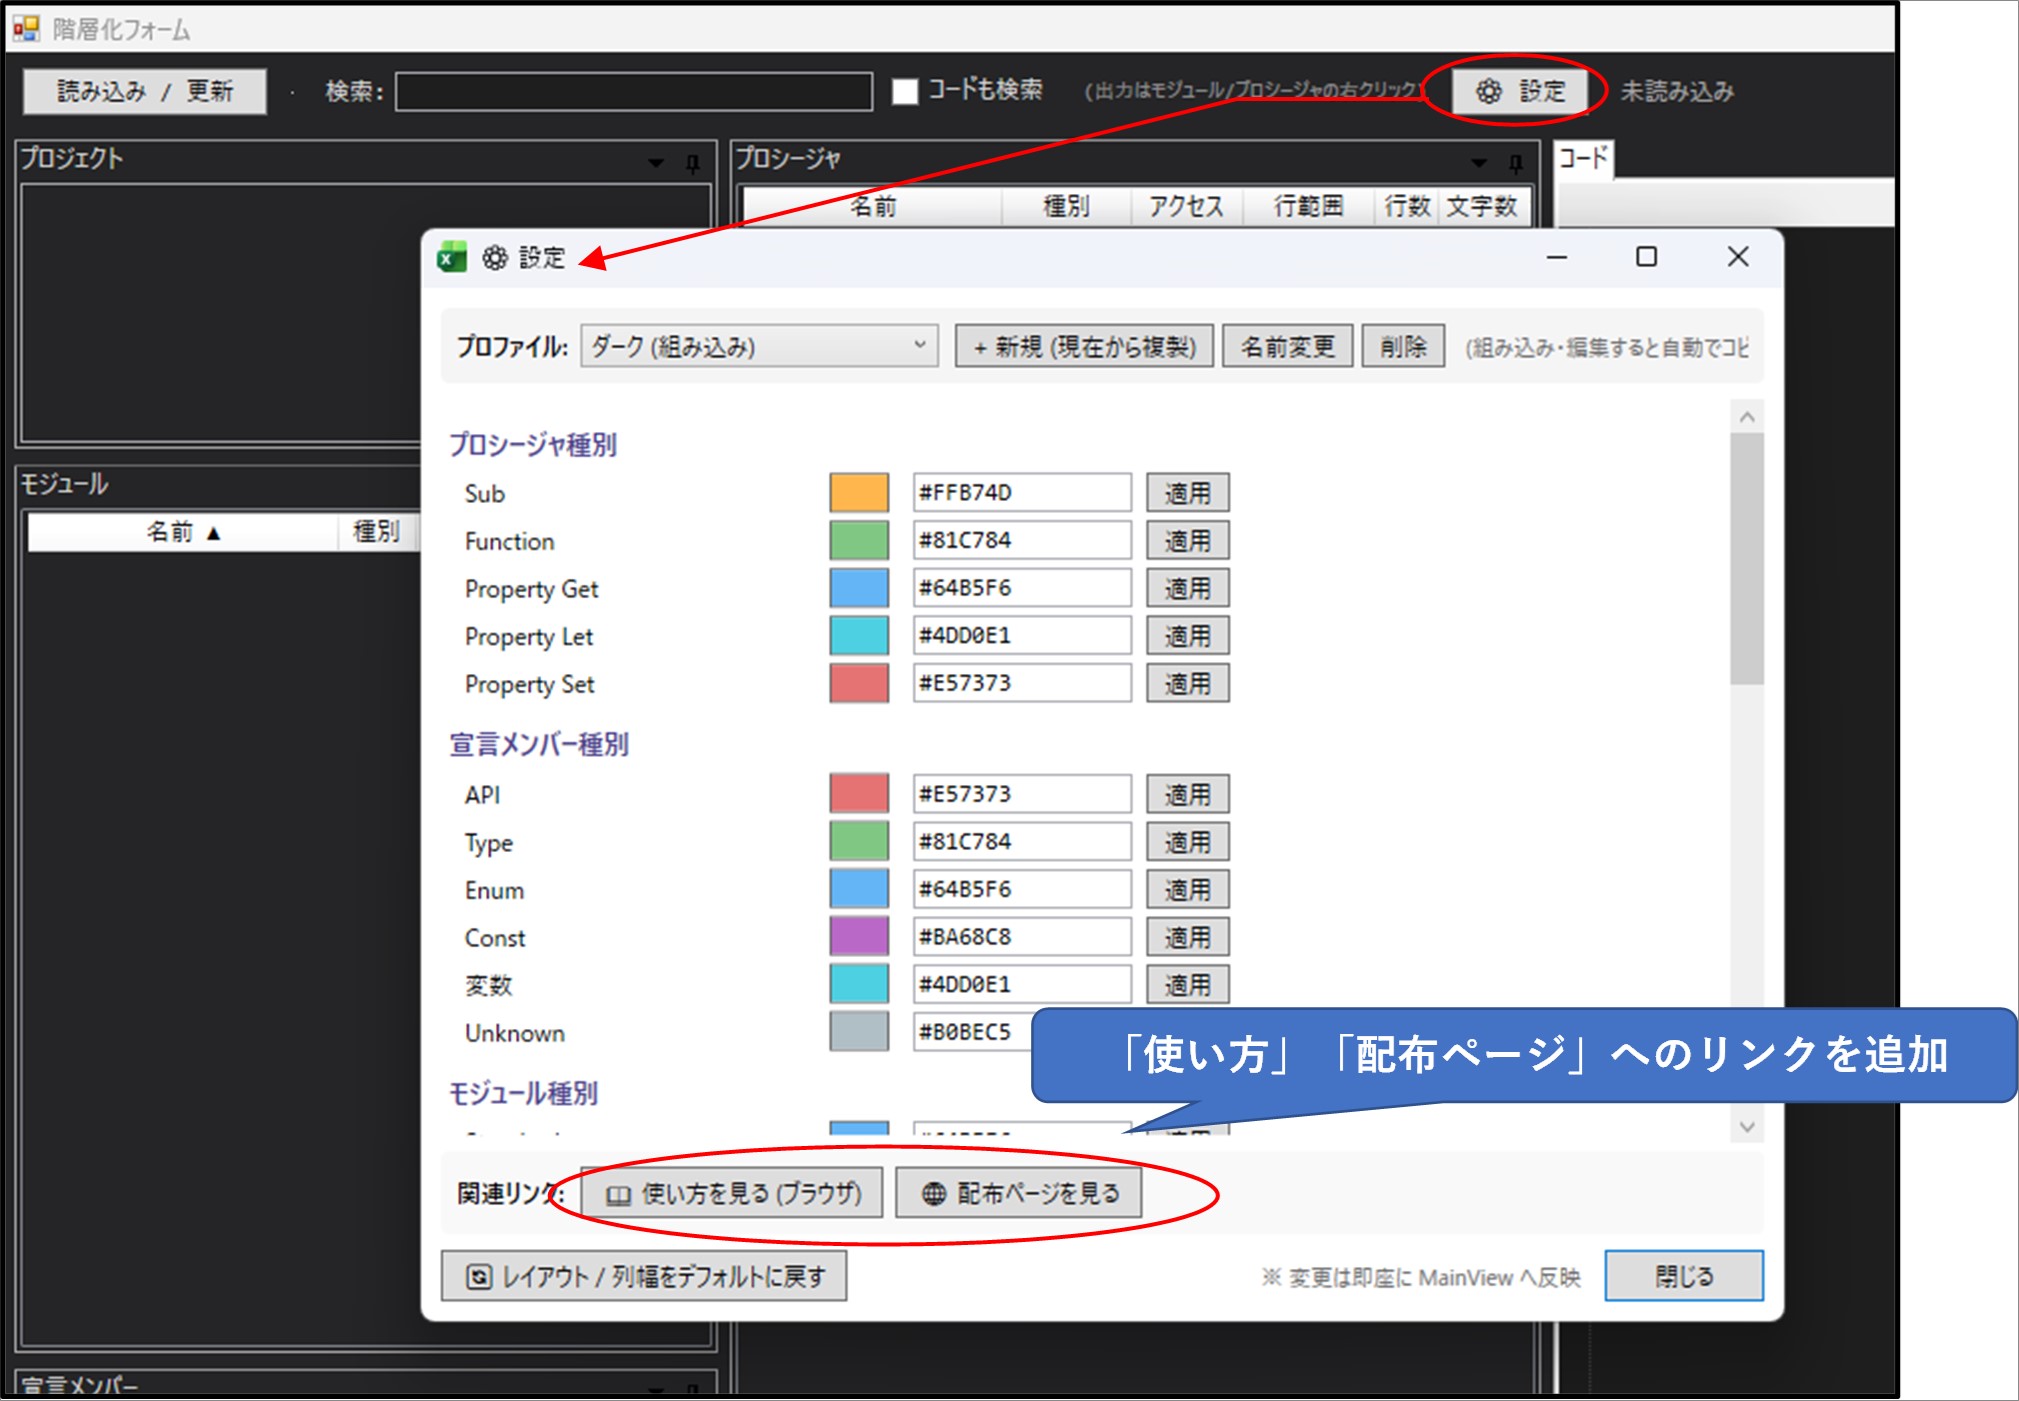Open 配布ページを見る link button

click(x=1018, y=1193)
